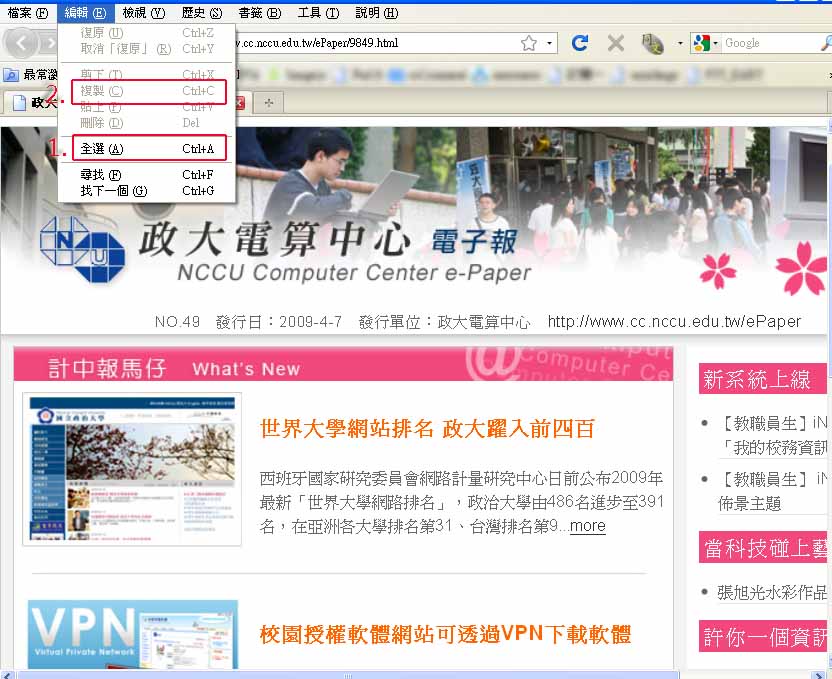Viewport: 832px width, 679px height.
Task: Click the 當科技碰上藝 sidebar heading
Action: point(762,547)
